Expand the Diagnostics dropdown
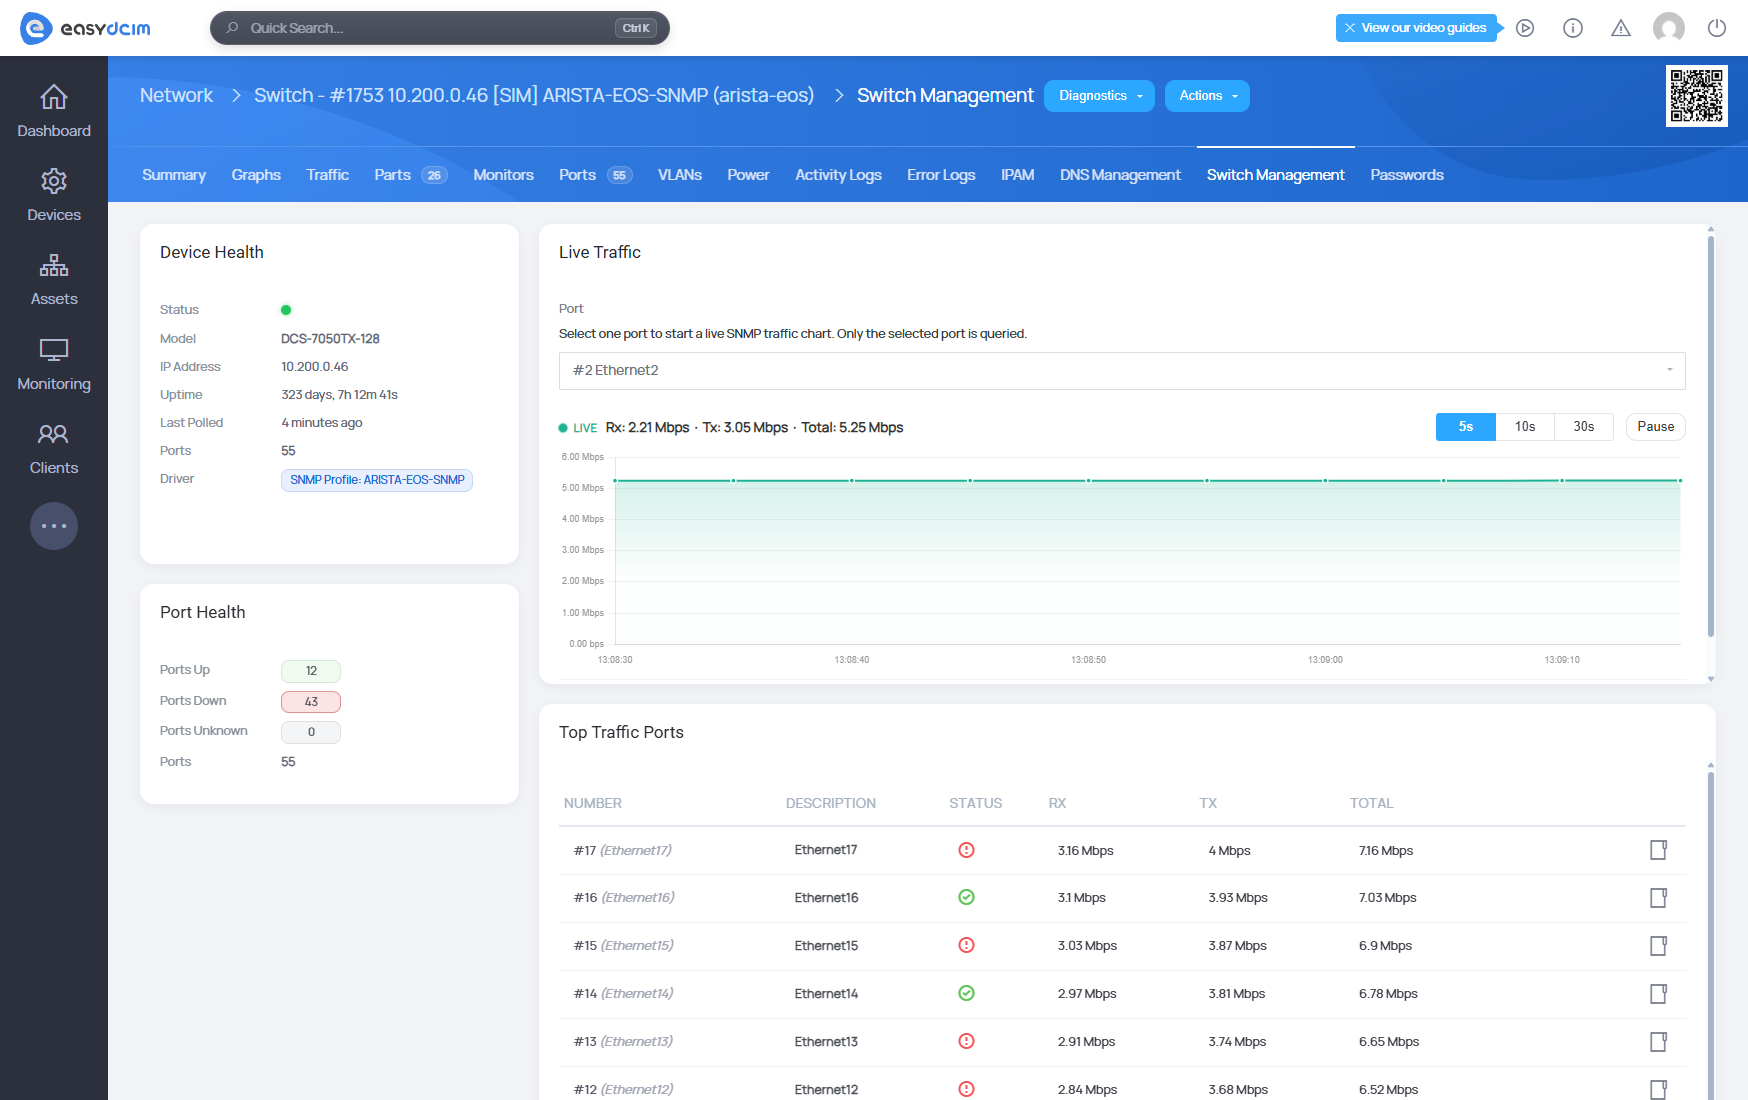 (x=1099, y=96)
